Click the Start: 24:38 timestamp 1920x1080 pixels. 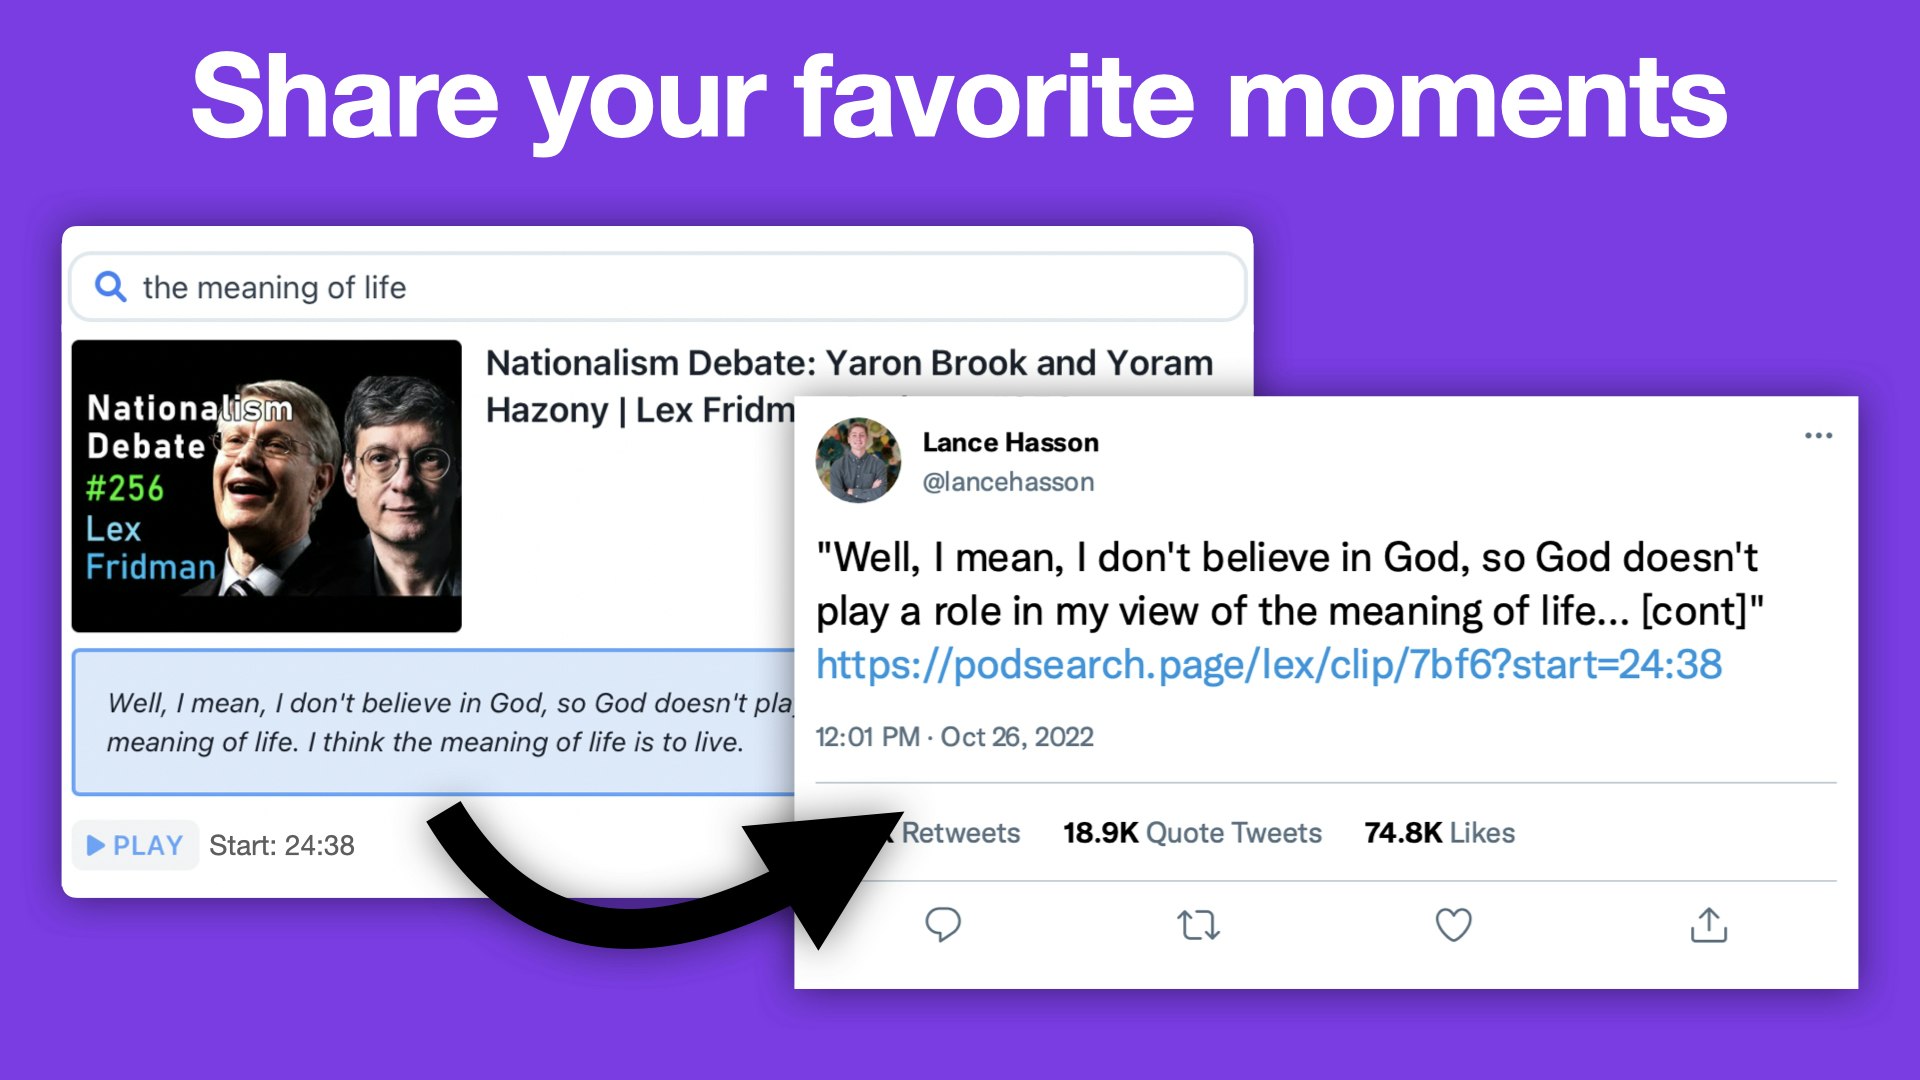pyautogui.click(x=282, y=846)
